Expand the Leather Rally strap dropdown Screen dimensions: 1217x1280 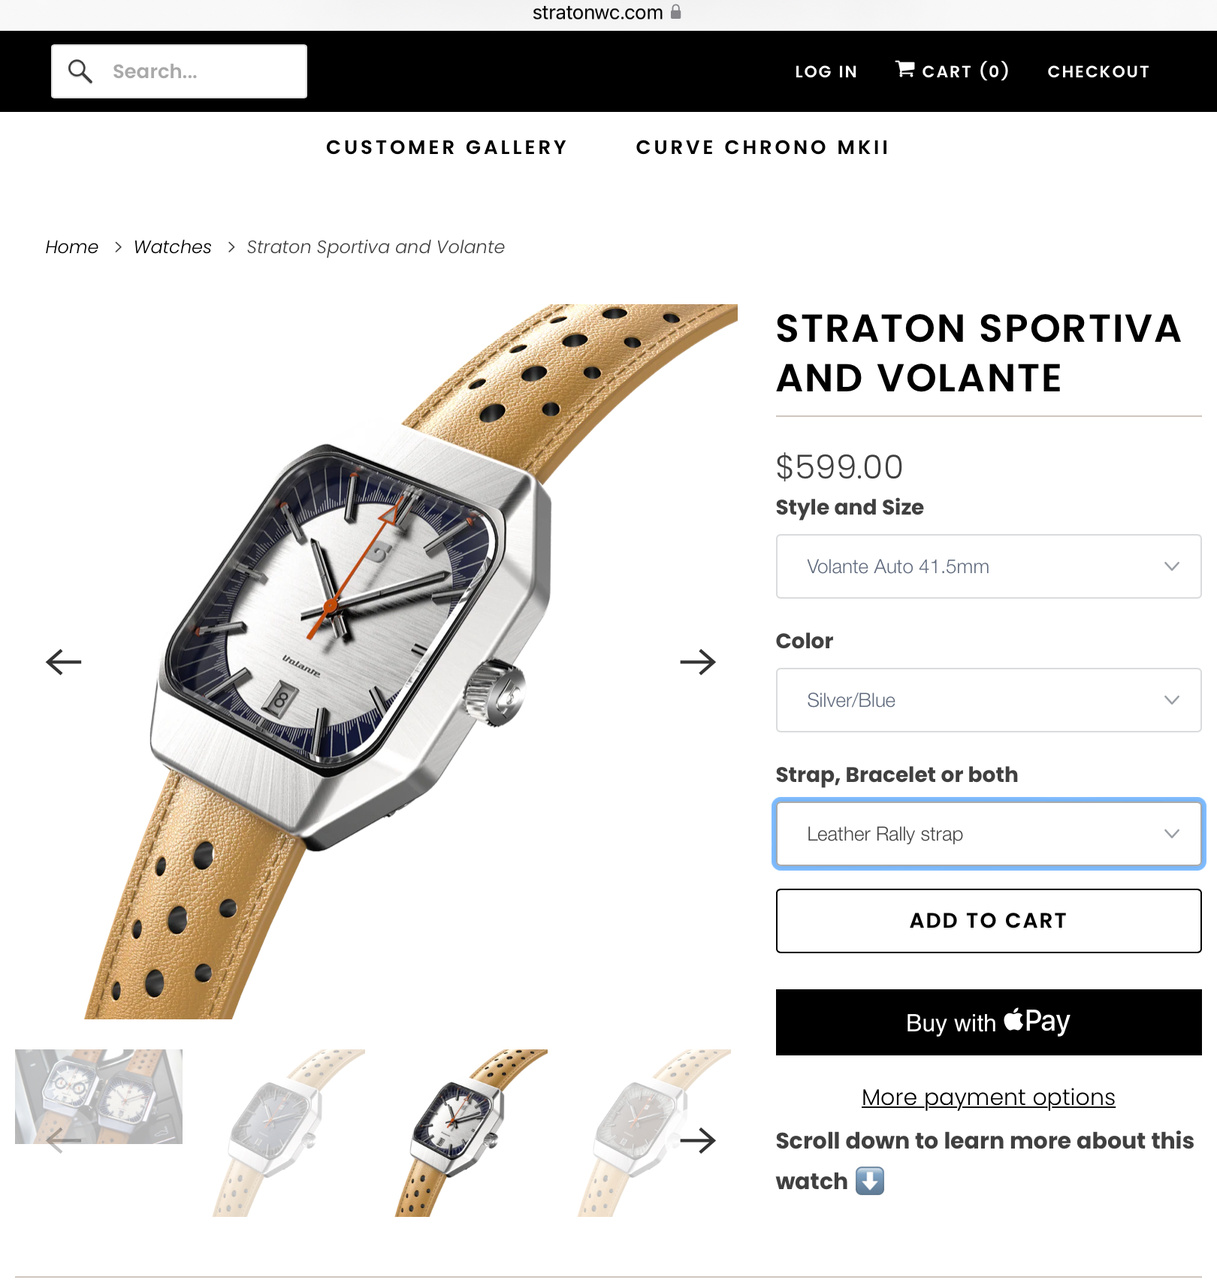pyautogui.click(x=988, y=834)
